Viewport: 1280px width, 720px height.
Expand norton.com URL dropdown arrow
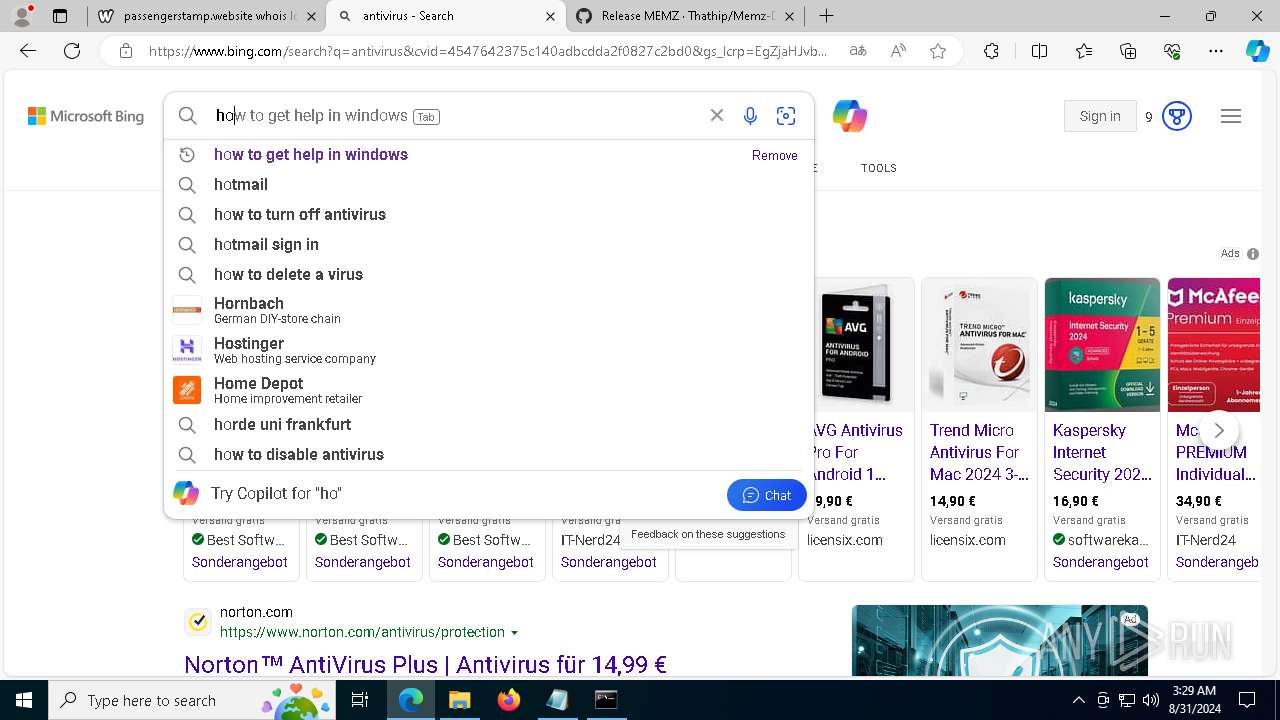point(515,633)
